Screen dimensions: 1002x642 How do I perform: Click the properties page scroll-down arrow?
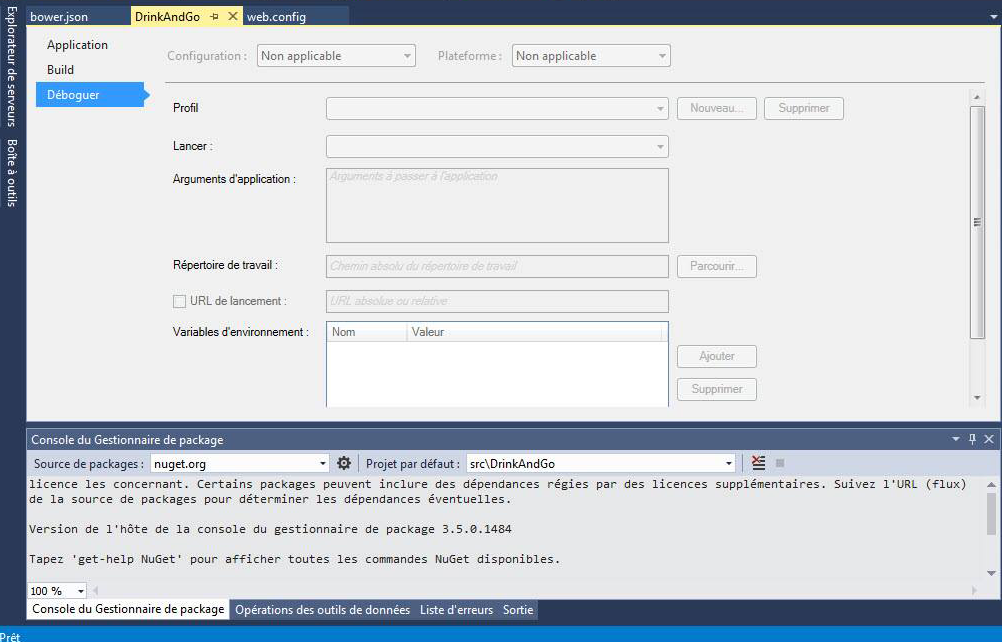(977, 397)
